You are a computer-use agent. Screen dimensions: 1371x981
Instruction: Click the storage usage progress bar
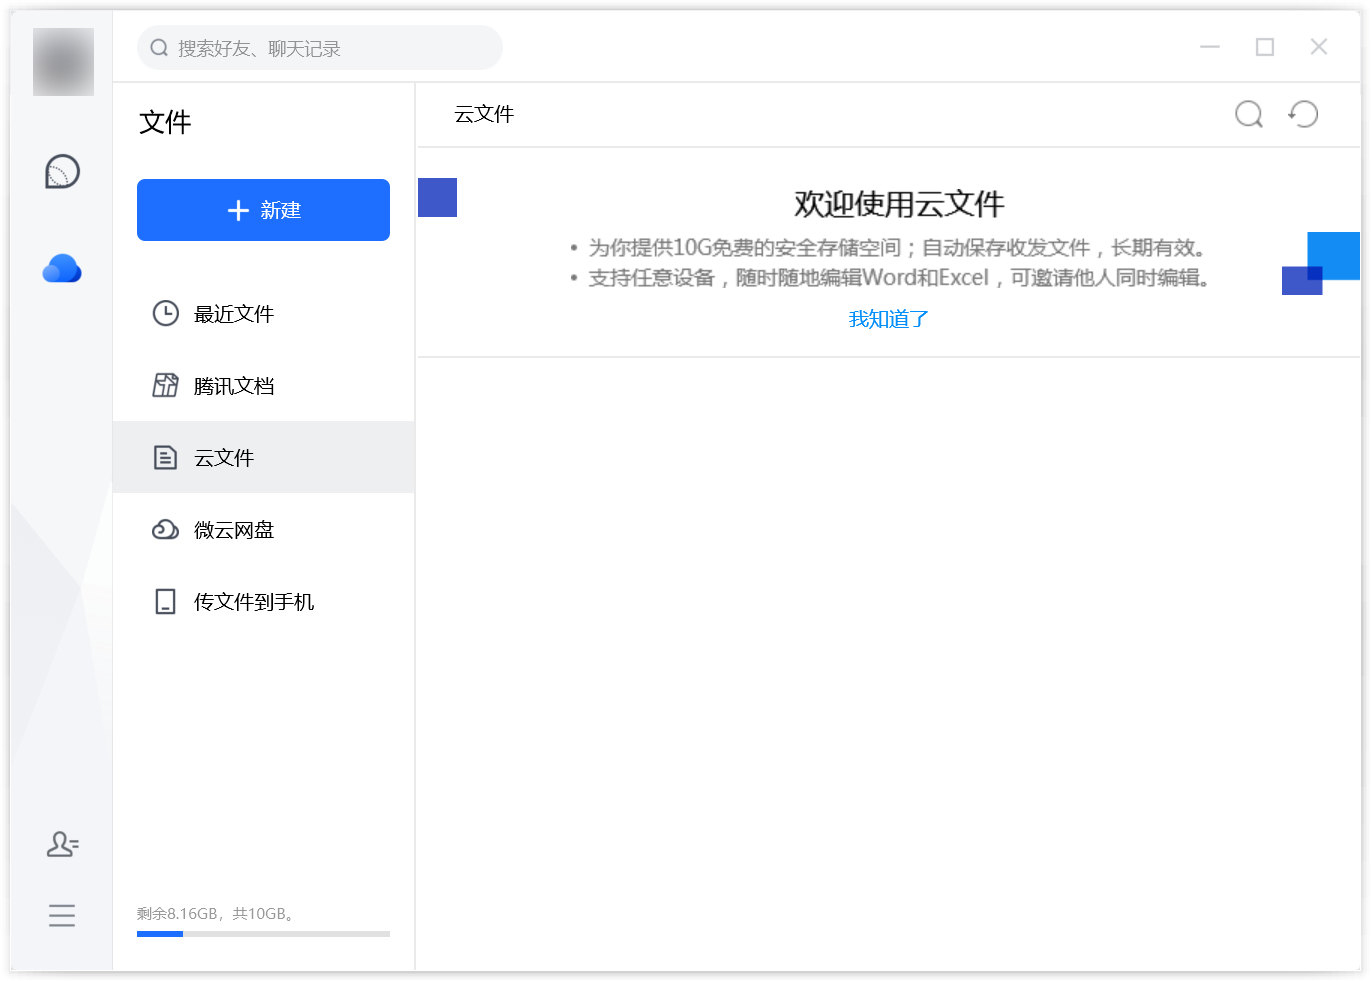(263, 934)
